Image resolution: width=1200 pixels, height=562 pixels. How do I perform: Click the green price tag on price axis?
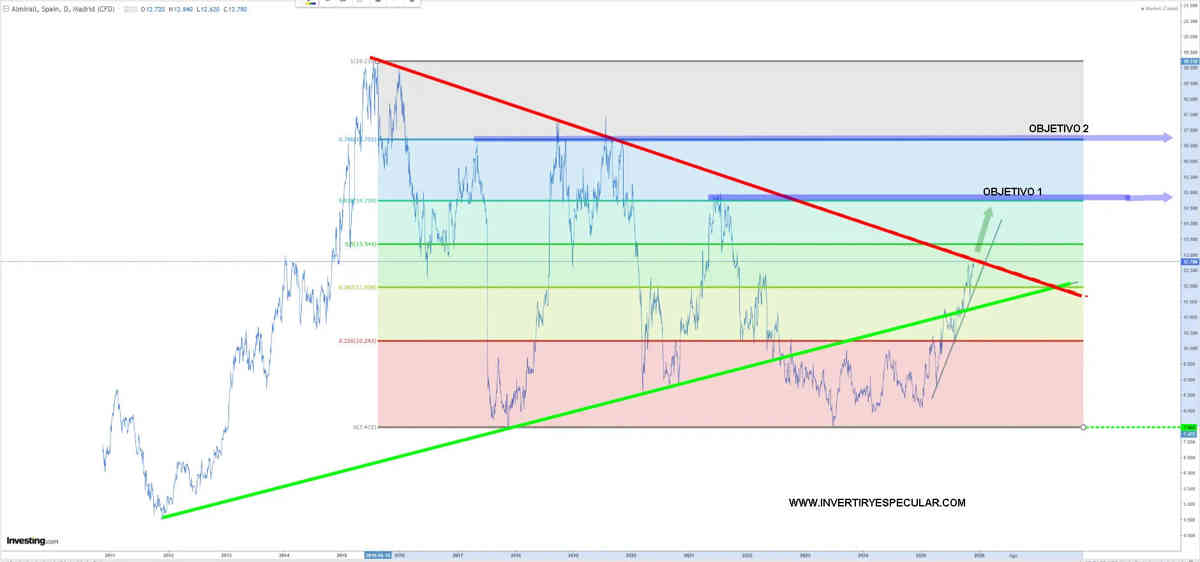1188,428
